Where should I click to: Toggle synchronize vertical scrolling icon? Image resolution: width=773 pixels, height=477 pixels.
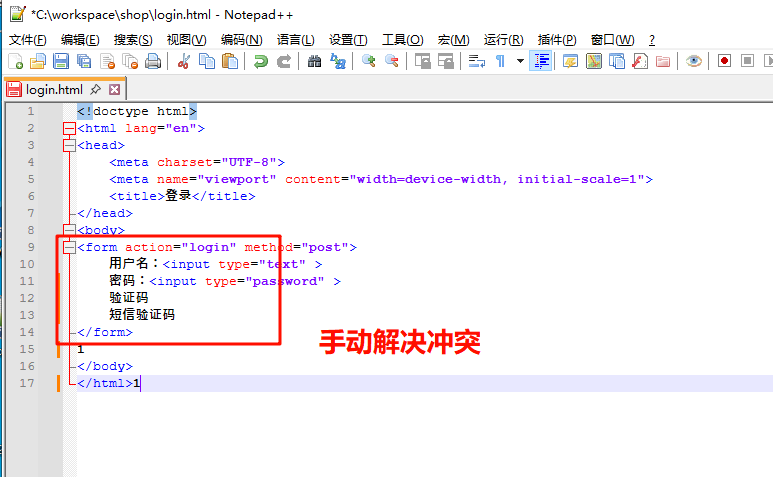(x=422, y=62)
